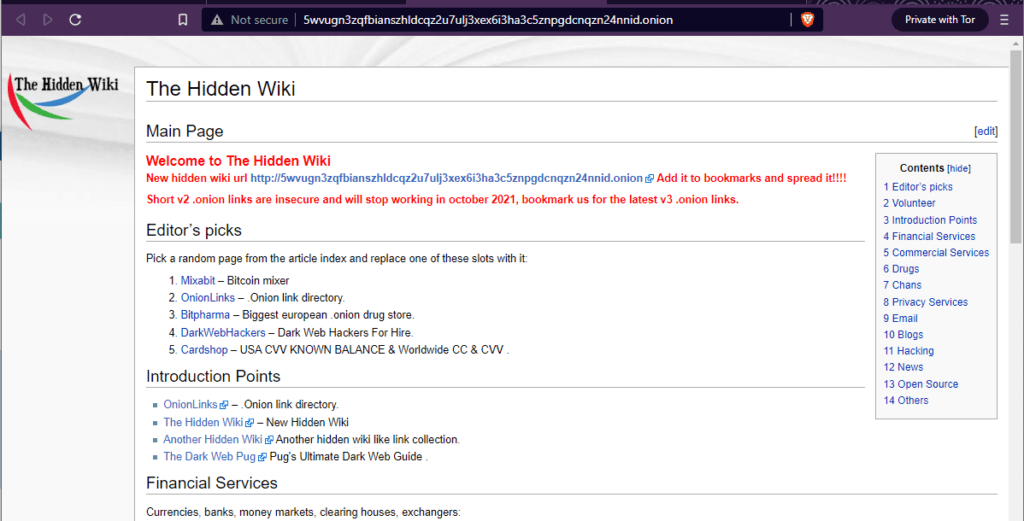1024x521 pixels.
Task: Click the browser forward arrow
Action: coord(48,20)
